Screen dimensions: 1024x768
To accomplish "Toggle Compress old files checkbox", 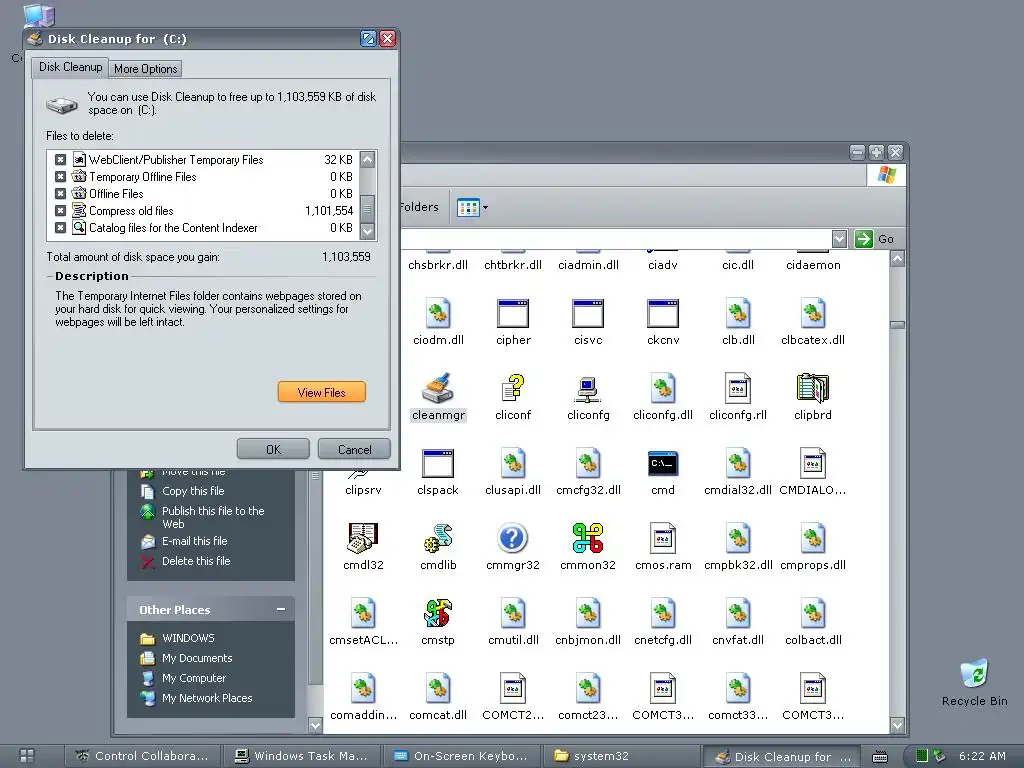I will click(61, 210).
